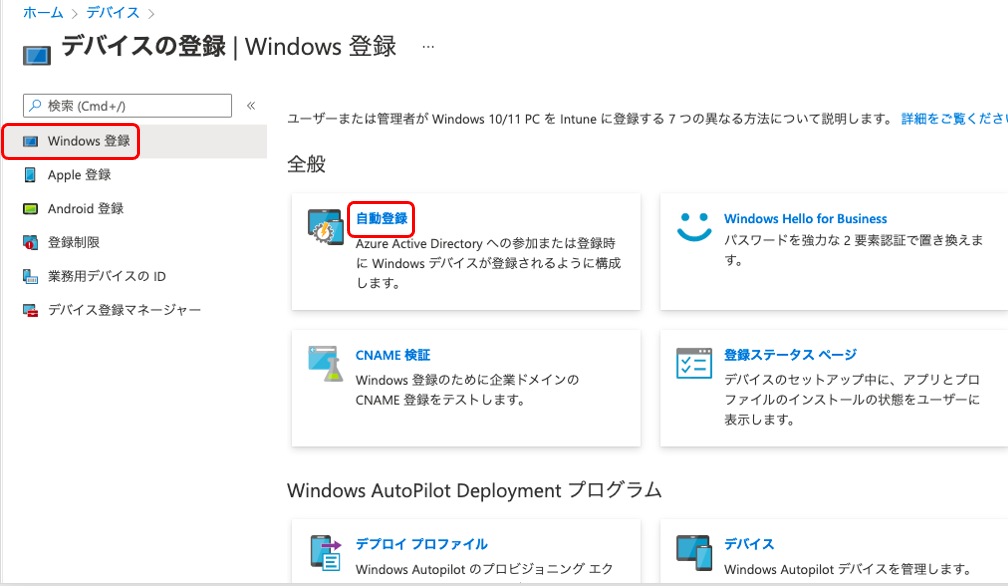1008x586 pixels.
Task: Open the 登録ステータス ページ link
Action: click(x=790, y=355)
